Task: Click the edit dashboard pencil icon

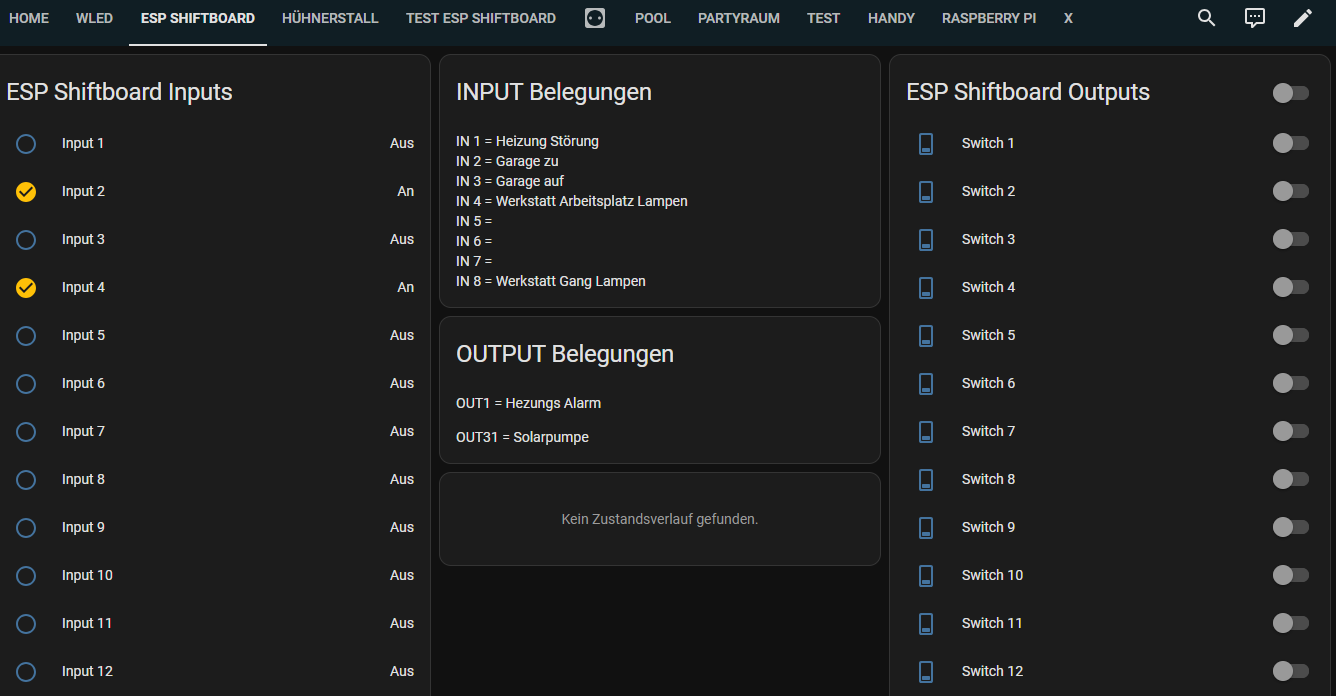Action: pos(1302,17)
